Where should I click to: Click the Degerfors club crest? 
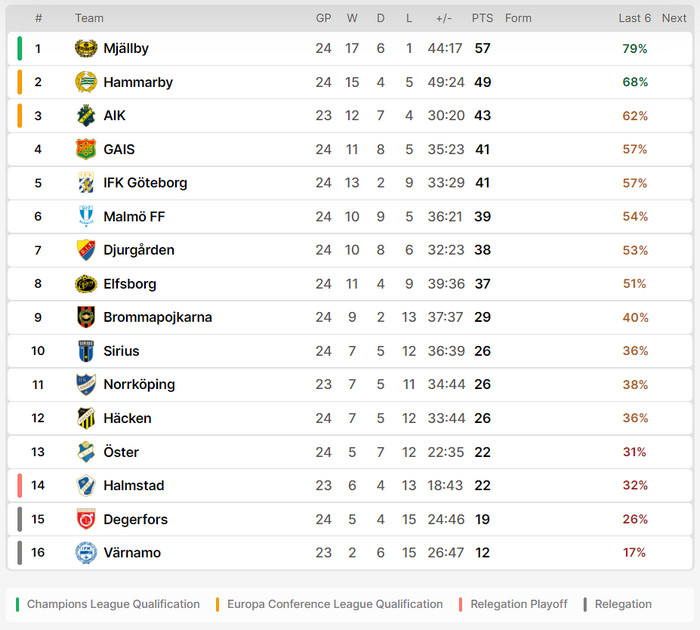(x=86, y=519)
